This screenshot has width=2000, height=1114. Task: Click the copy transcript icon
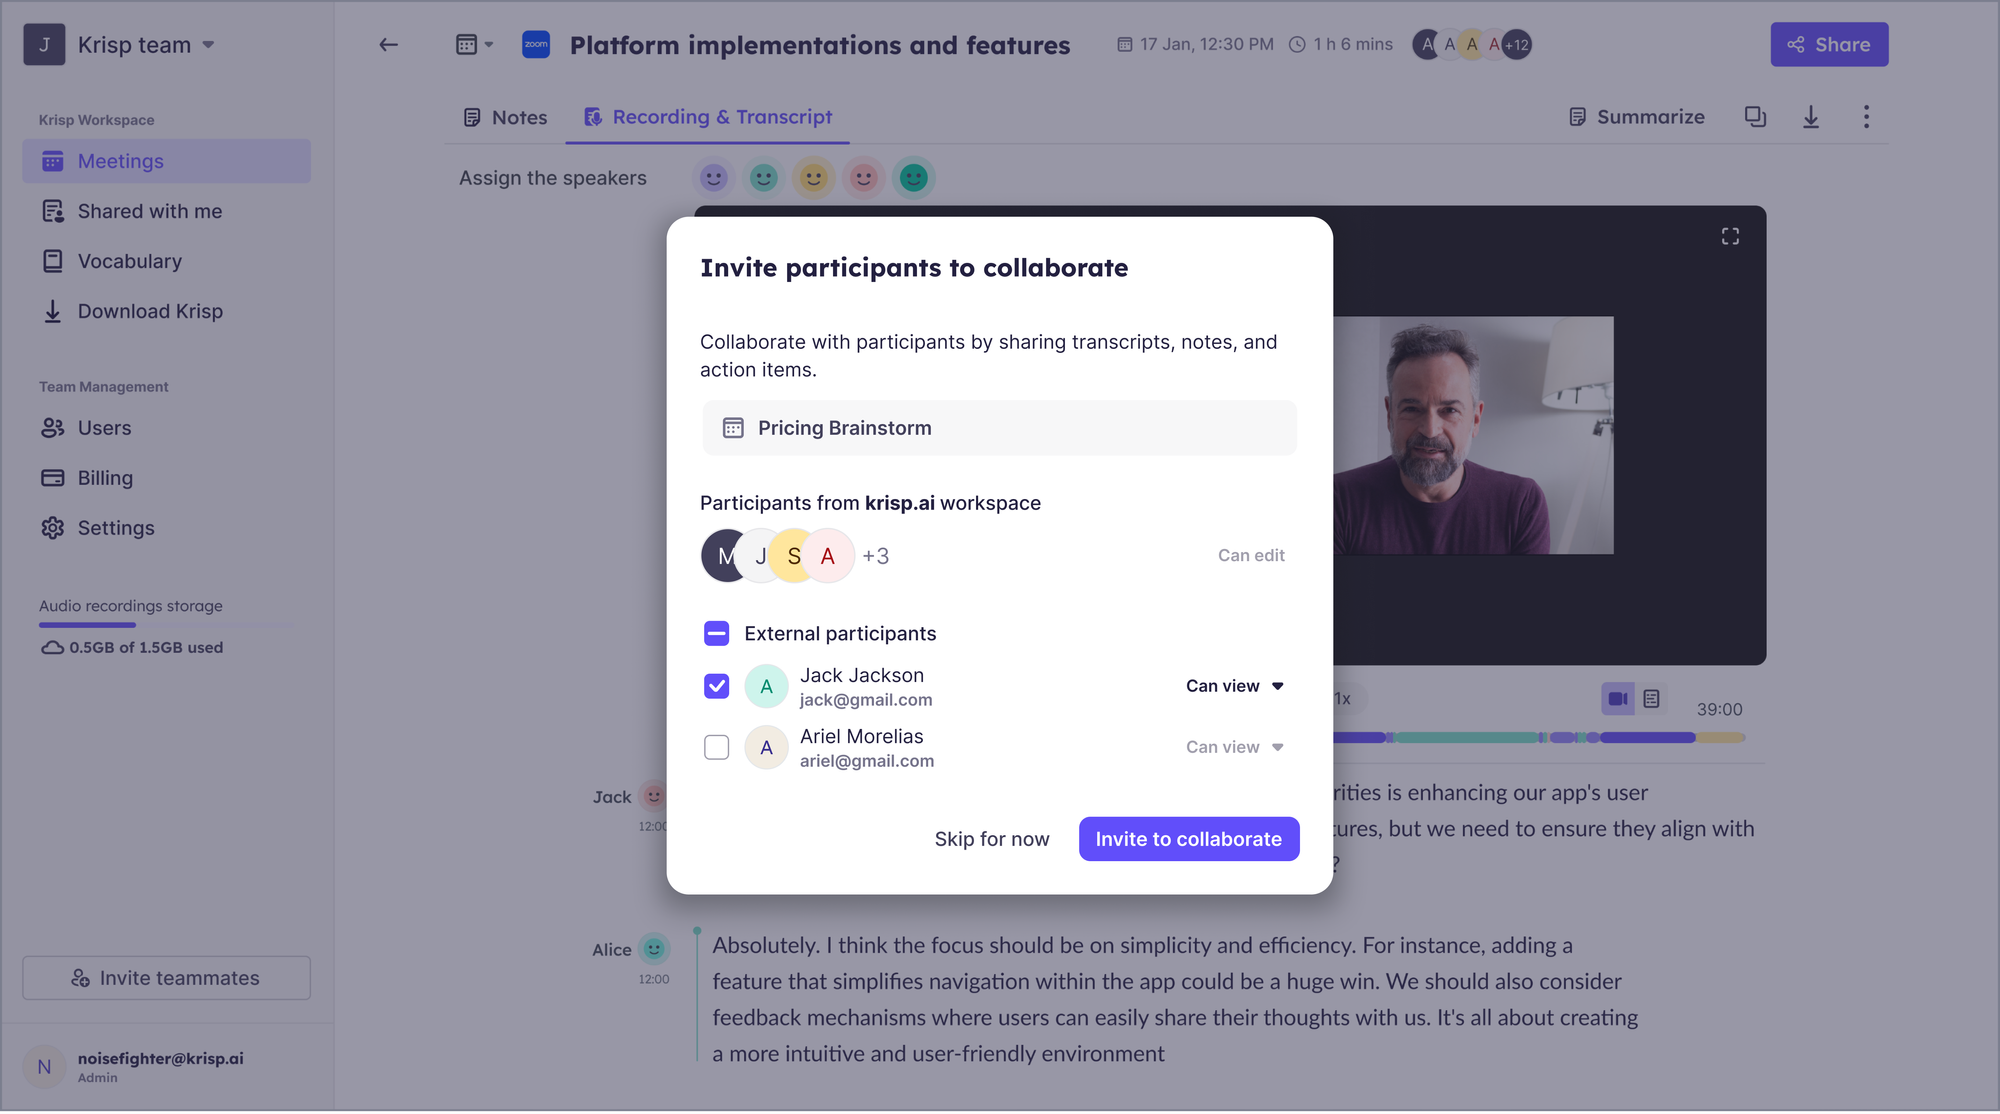click(1755, 117)
